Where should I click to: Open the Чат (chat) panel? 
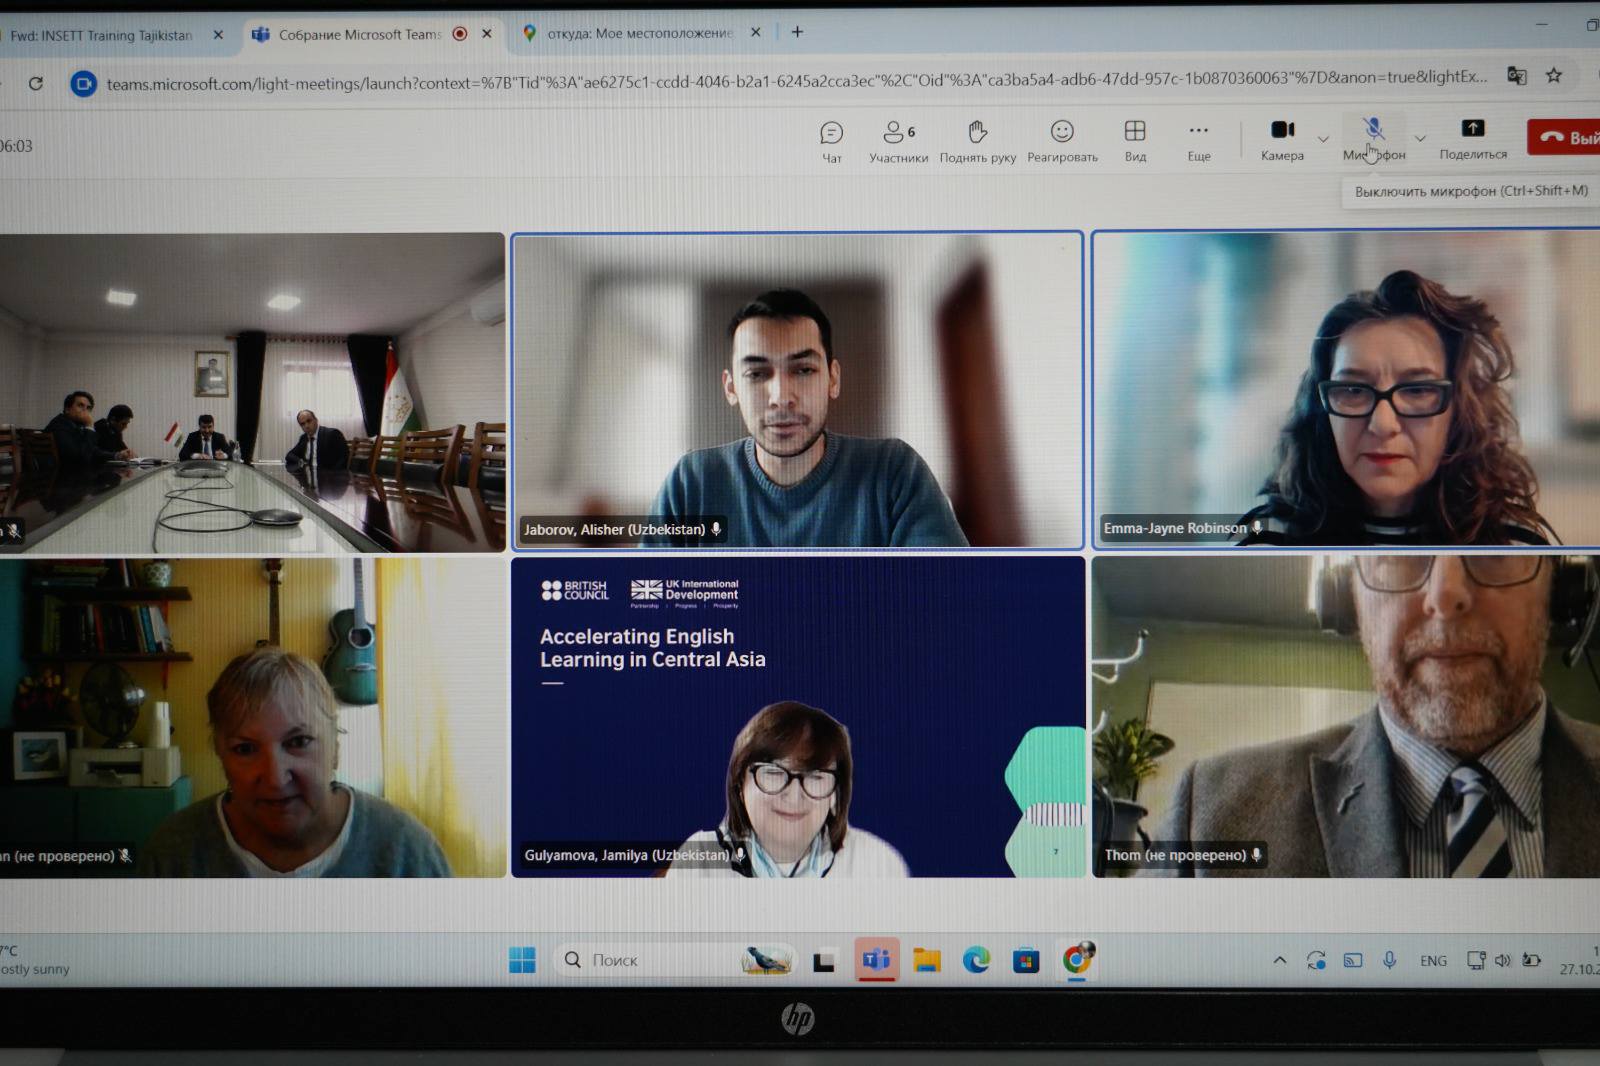[x=831, y=141]
